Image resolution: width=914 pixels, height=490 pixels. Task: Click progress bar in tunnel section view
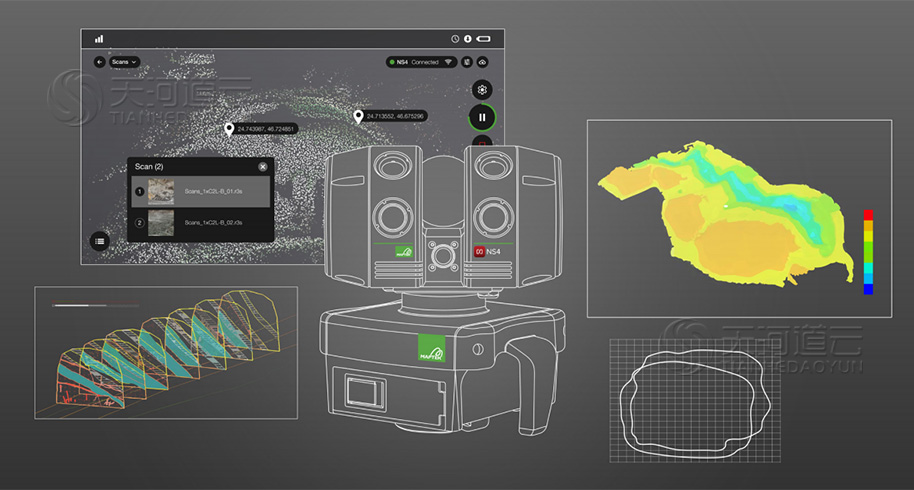[96, 305]
